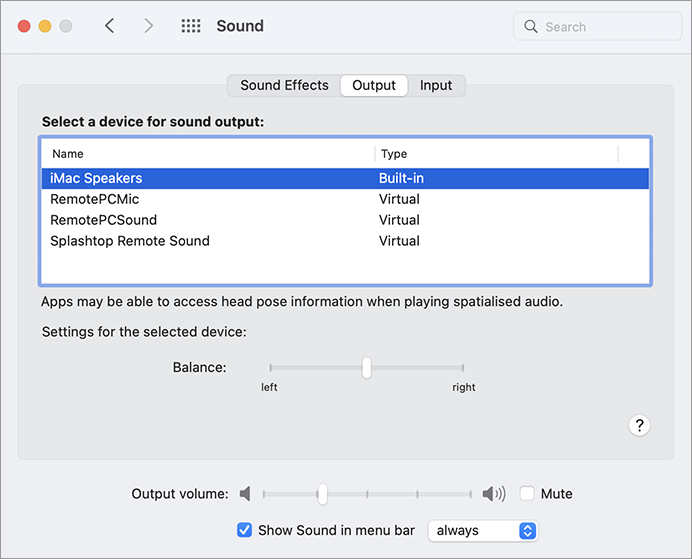Click the back navigation arrow
Viewport: 692px width, 559px height.
coord(110,26)
